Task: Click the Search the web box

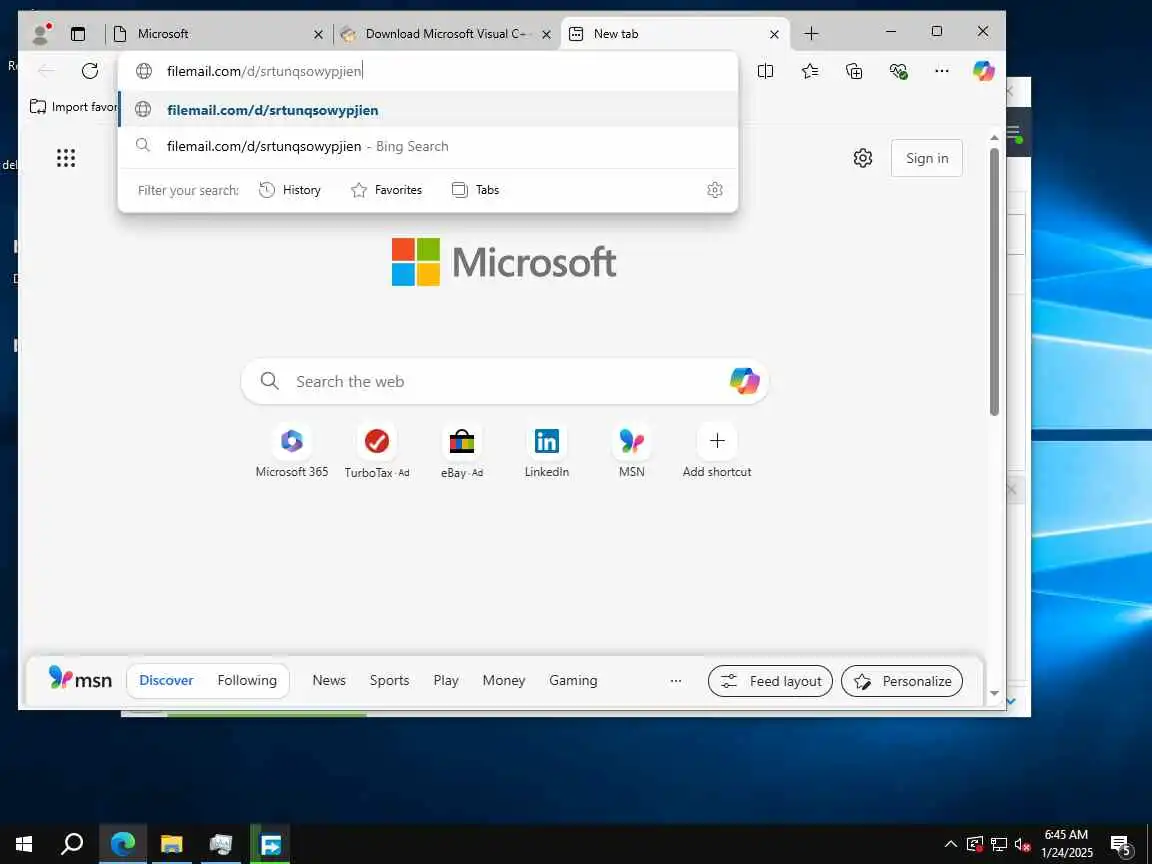Action: click(505, 381)
